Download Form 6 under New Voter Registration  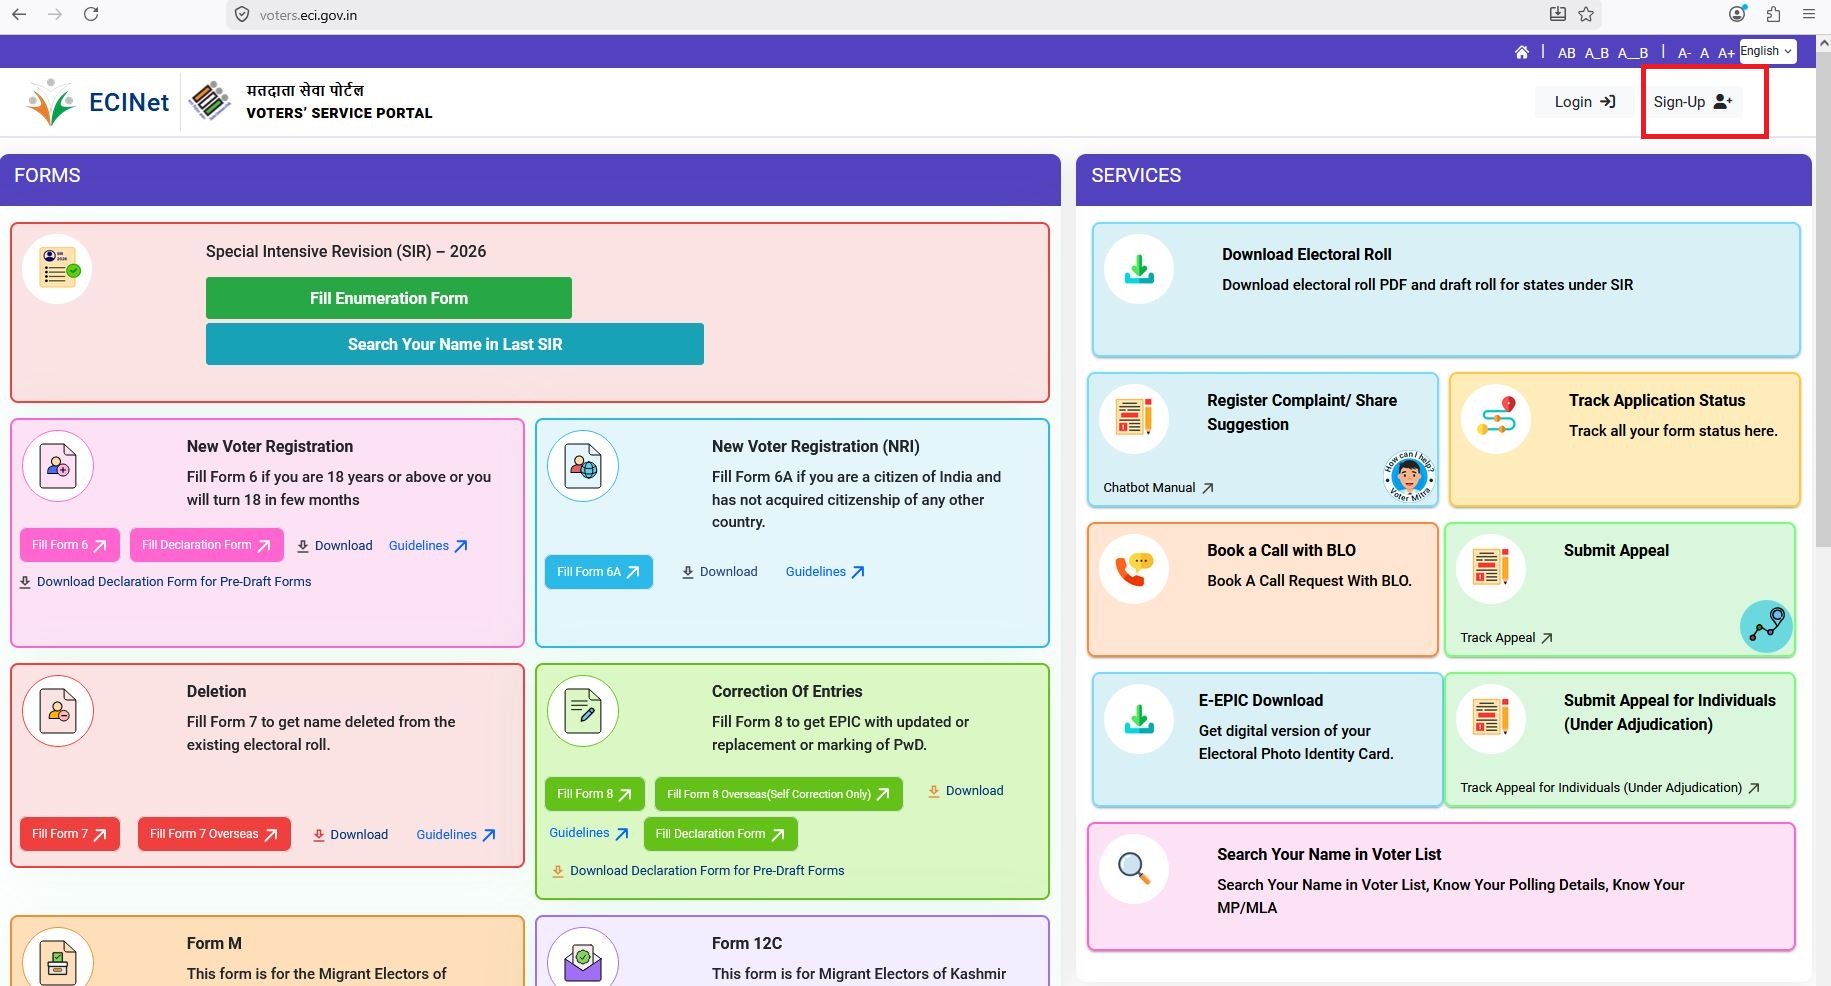click(x=335, y=546)
